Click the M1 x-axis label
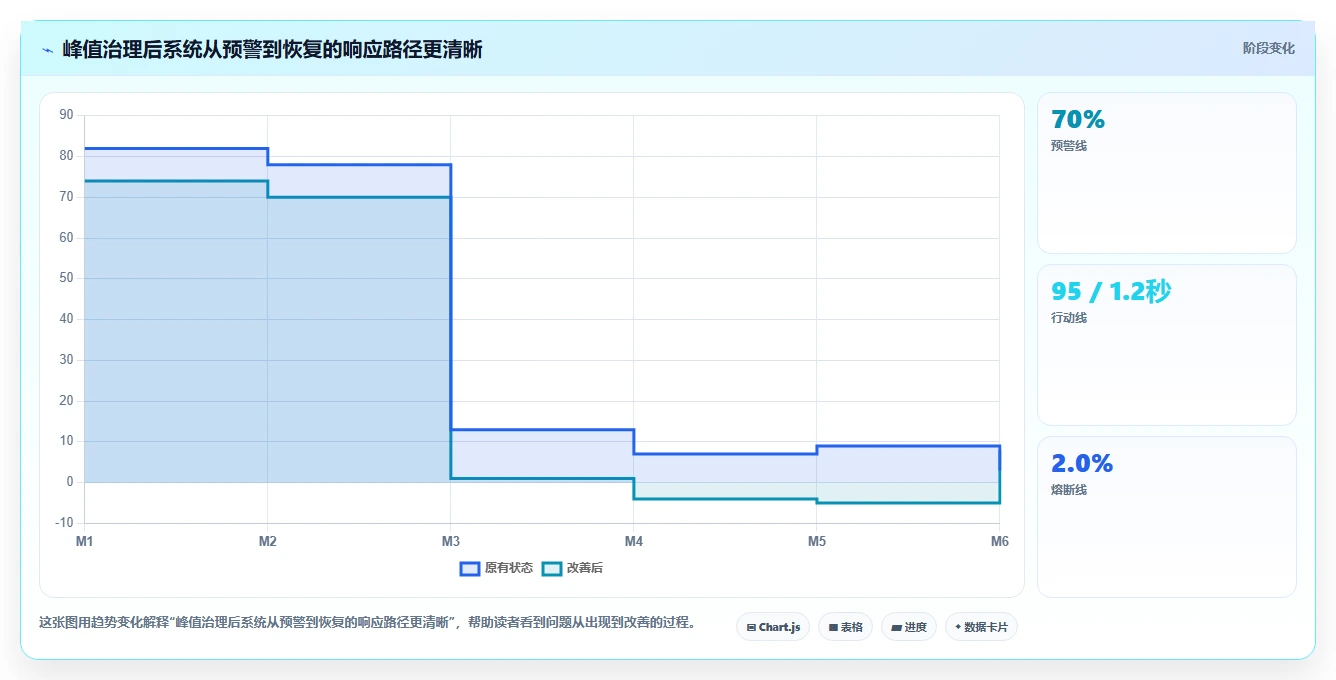 [x=85, y=541]
